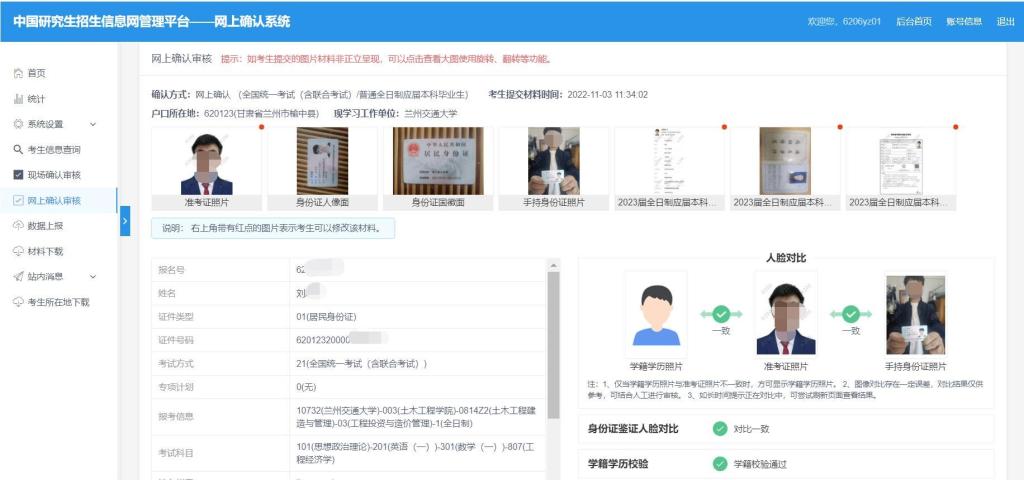Click the gear icon beside 系统设置
This screenshot has height=480, width=1024.
click(18, 124)
